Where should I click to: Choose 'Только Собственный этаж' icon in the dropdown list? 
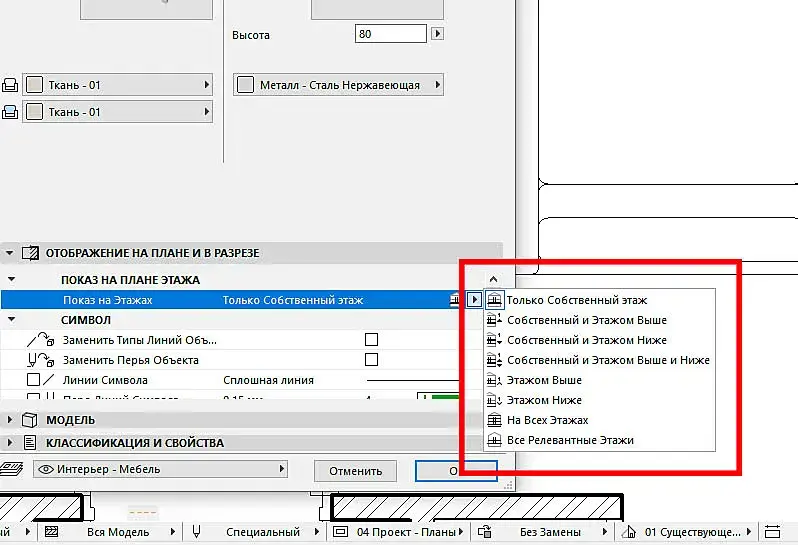[494, 300]
